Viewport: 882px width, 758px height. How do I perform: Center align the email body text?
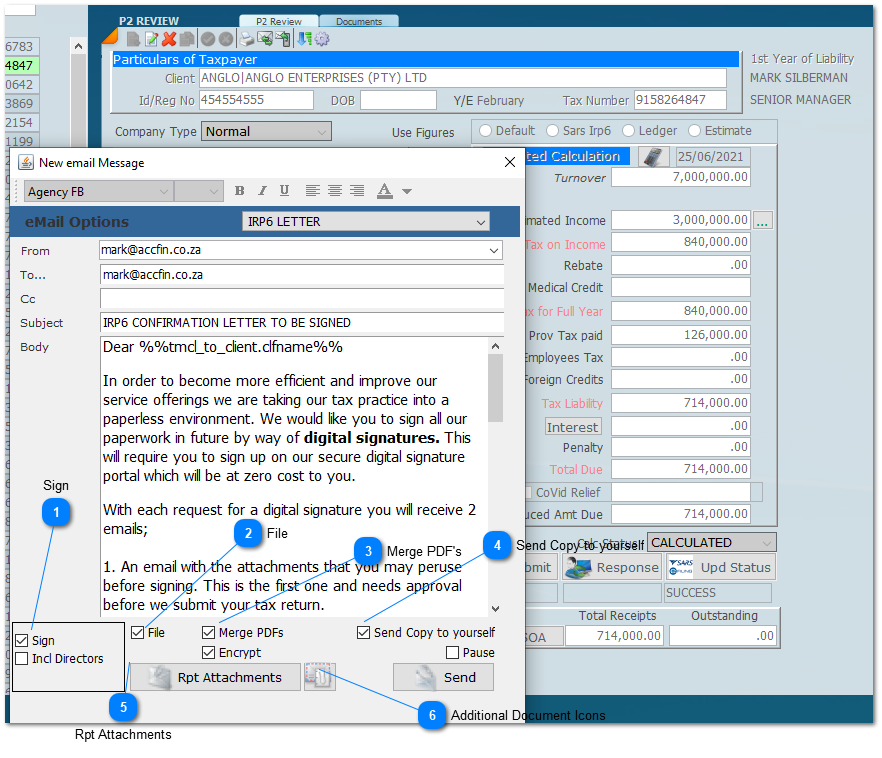pos(335,191)
